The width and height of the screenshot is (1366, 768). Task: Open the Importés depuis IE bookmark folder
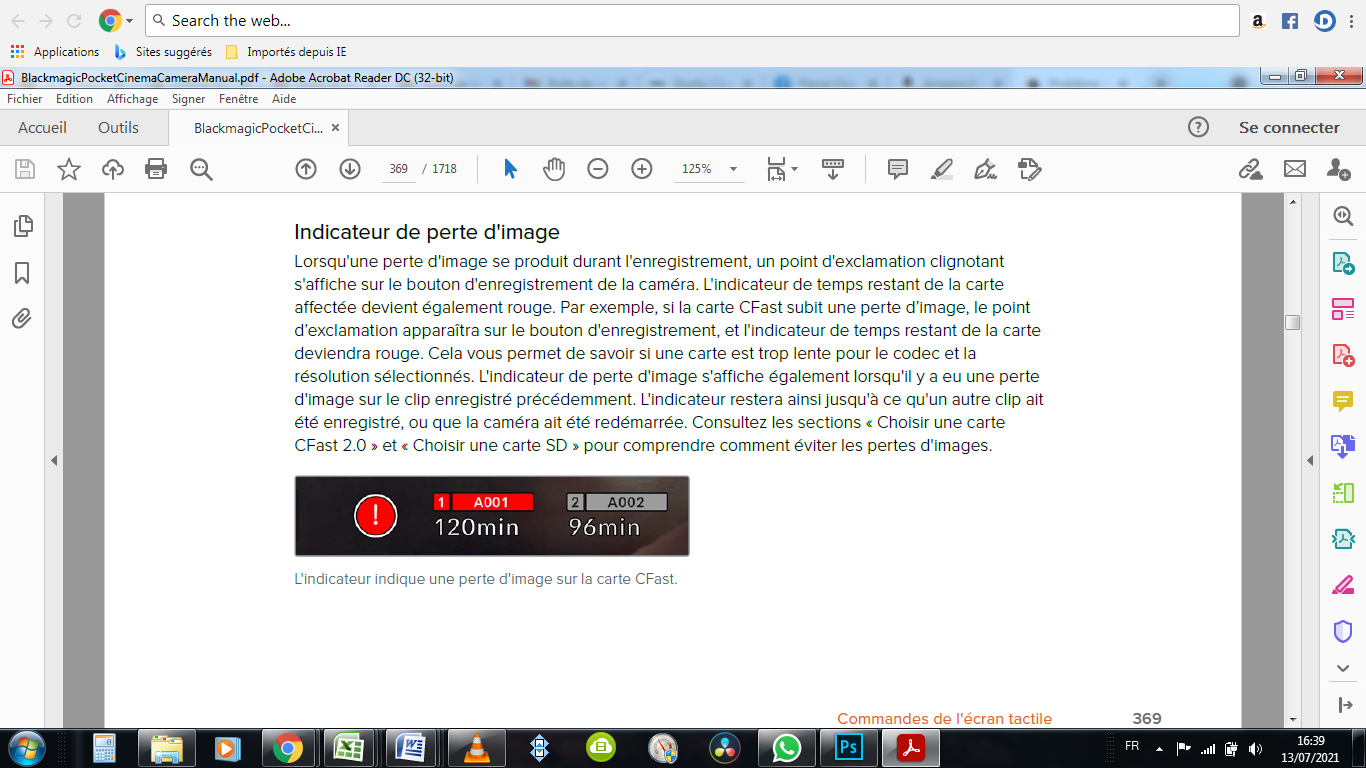pos(286,51)
